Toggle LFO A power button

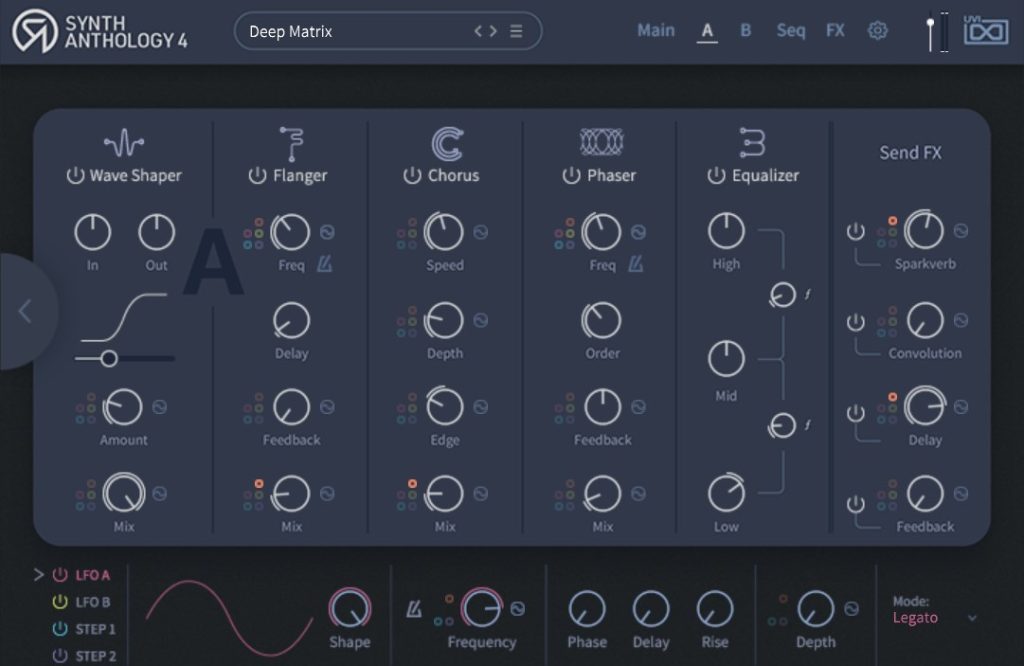[x=61, y=575]
